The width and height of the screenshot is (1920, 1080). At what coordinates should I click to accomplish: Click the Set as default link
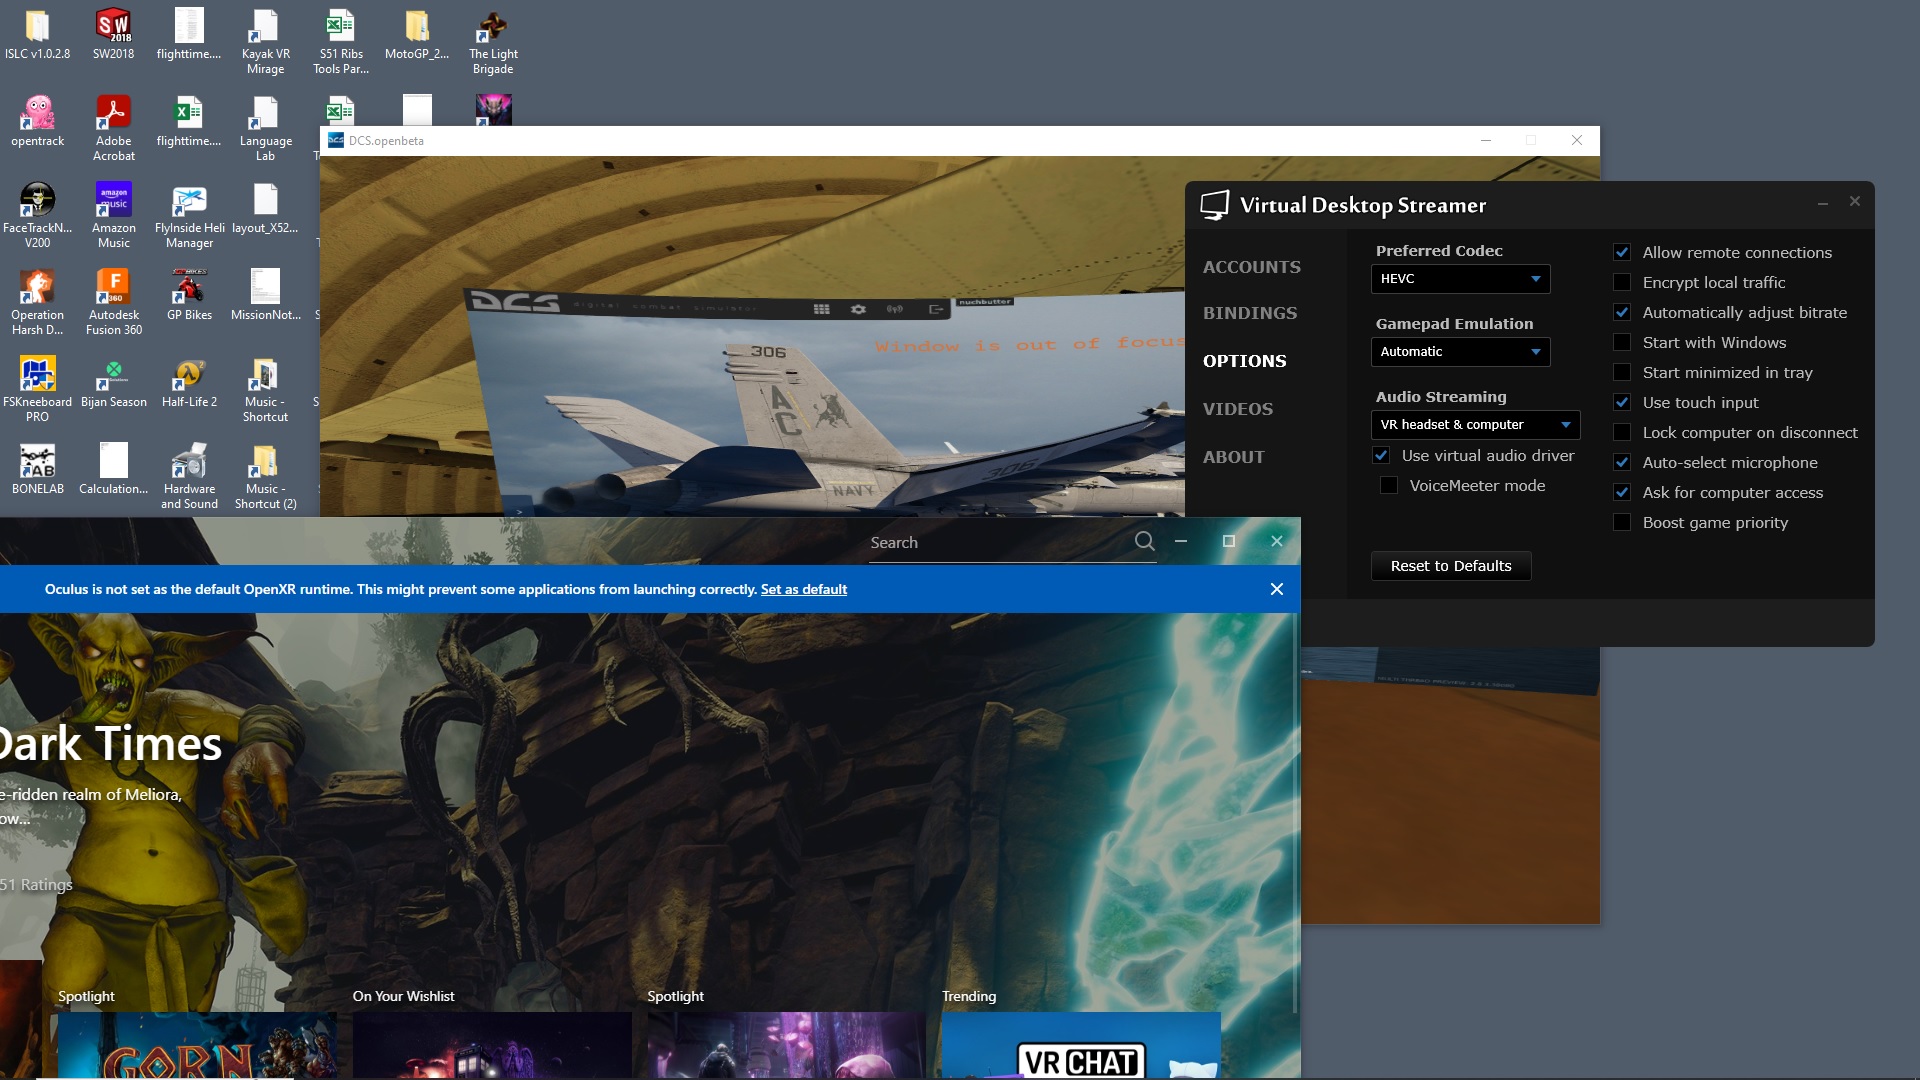click(x=803, y=589)
